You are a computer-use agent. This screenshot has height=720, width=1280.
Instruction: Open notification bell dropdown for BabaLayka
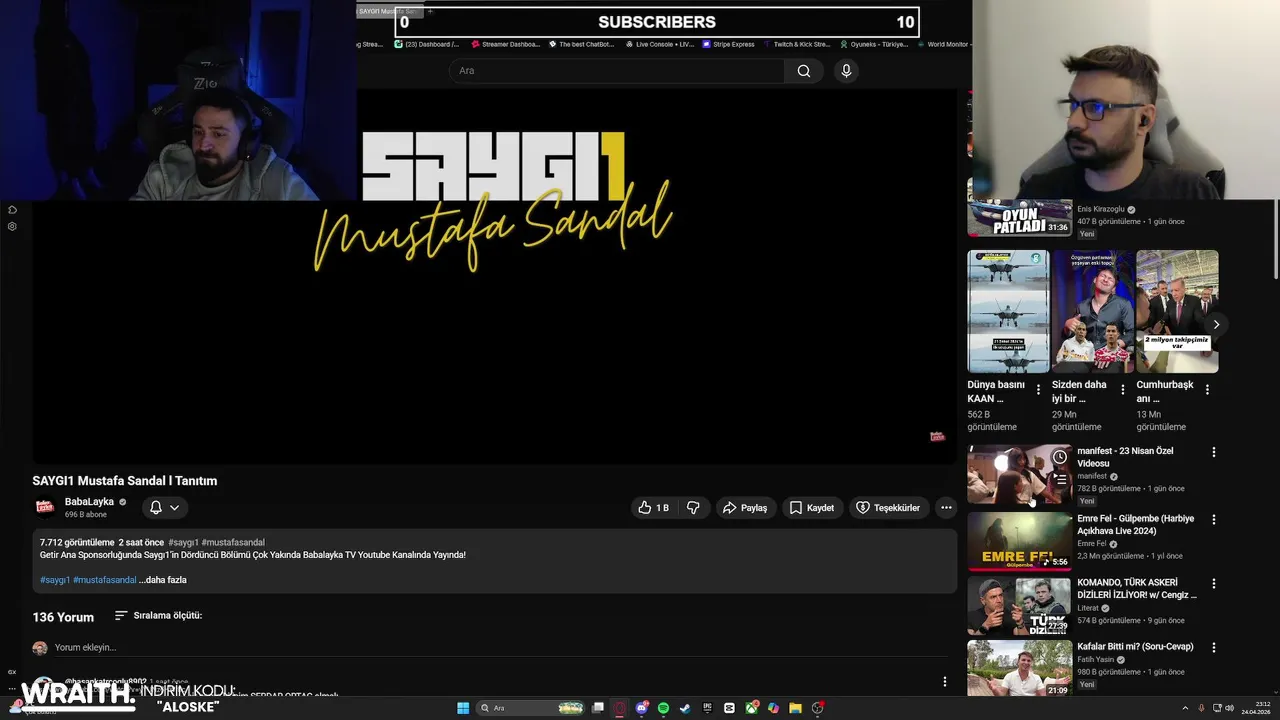pos(165,508)
